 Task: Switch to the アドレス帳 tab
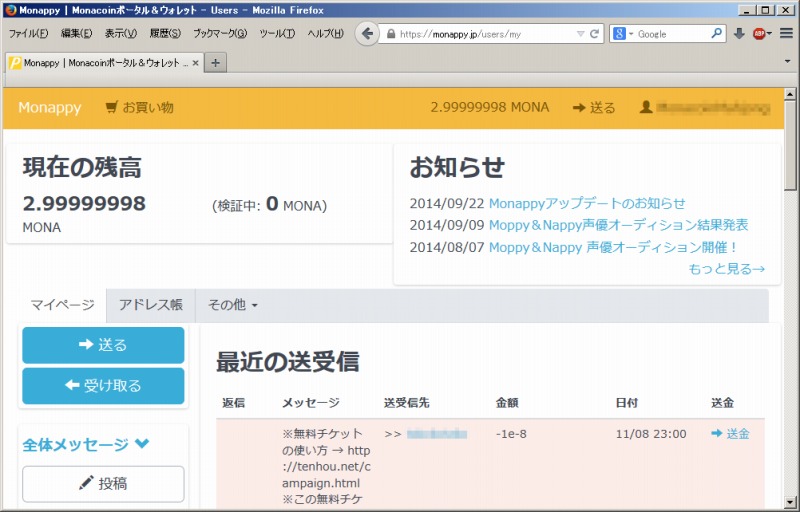pos(151,305)
